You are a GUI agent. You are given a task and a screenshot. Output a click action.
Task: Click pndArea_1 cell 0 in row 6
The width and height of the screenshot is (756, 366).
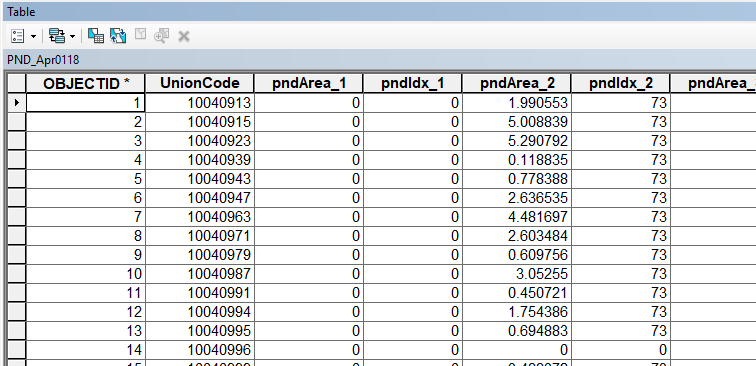(x=309, y=198)
